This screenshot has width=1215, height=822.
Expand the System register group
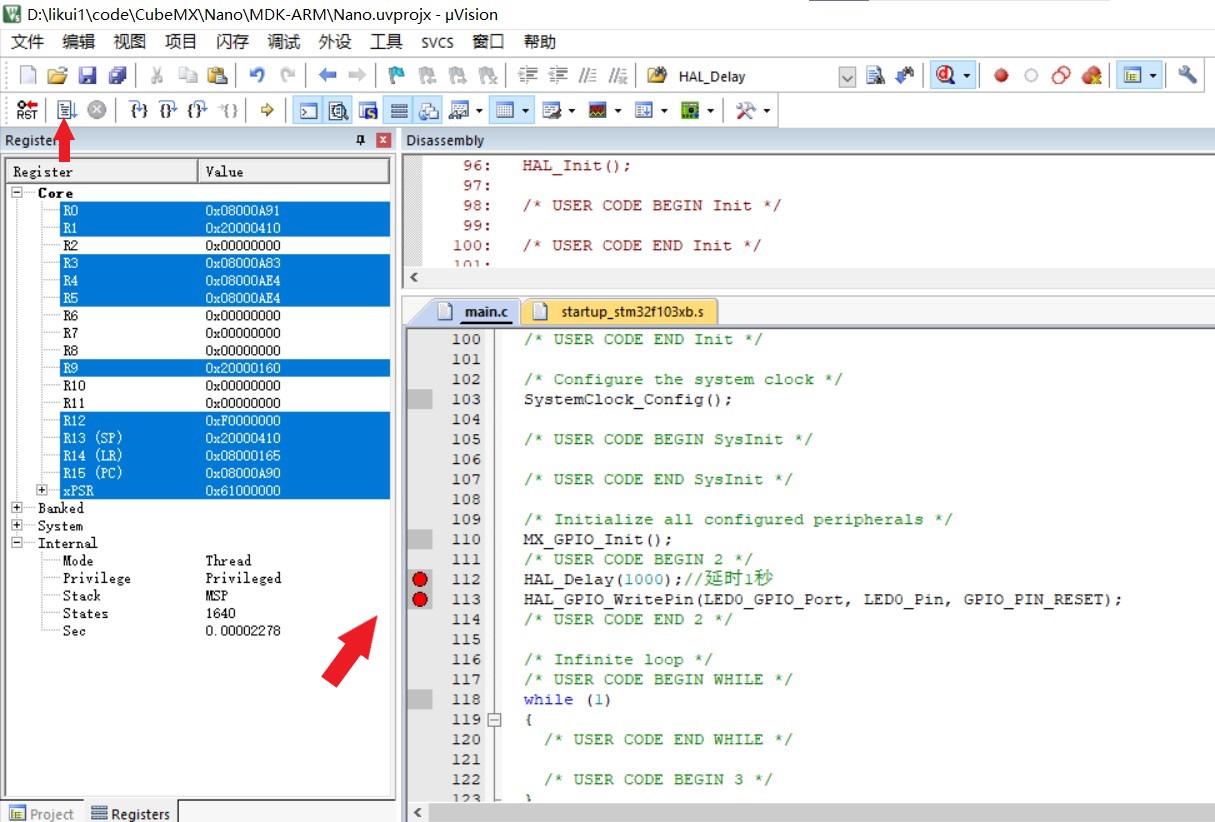17,525
